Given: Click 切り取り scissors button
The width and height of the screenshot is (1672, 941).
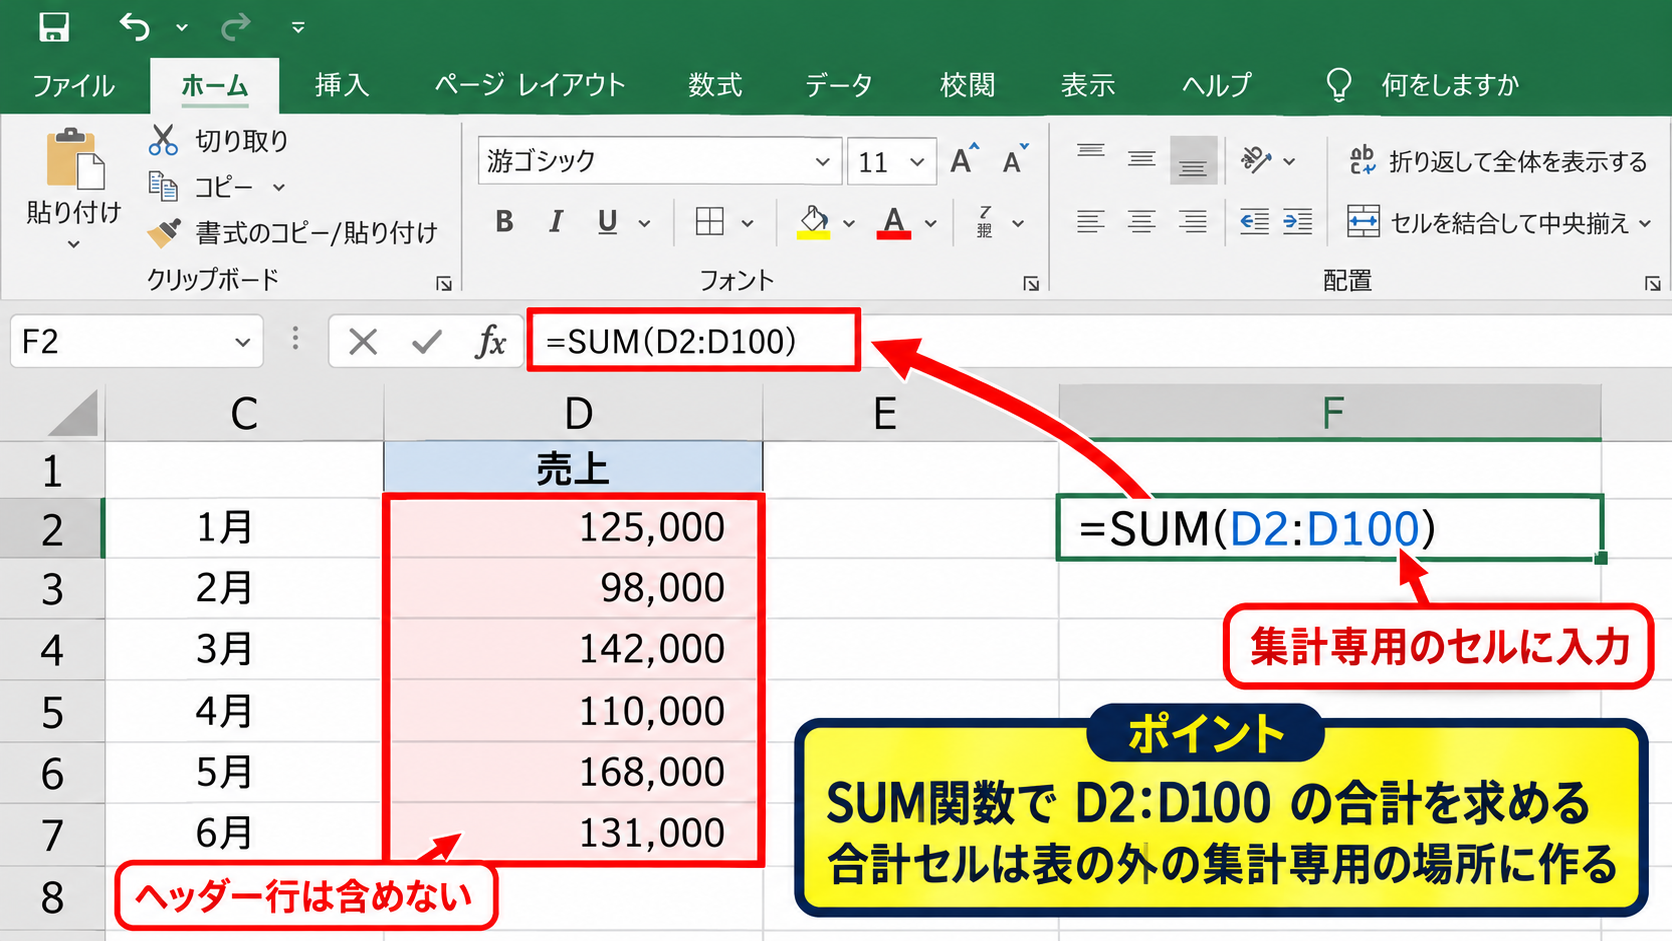Looking at the screenshot, I should [218, 141].
